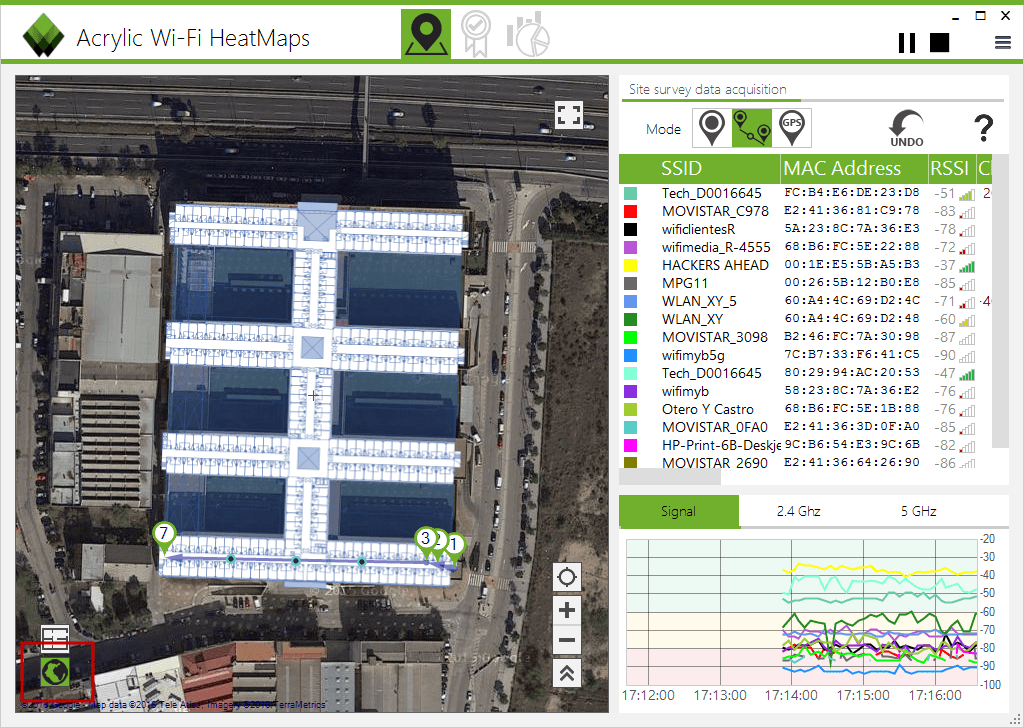Select GPS survey mode
This screenshot has height=728, width=1024.
click(x=792, y=128)
